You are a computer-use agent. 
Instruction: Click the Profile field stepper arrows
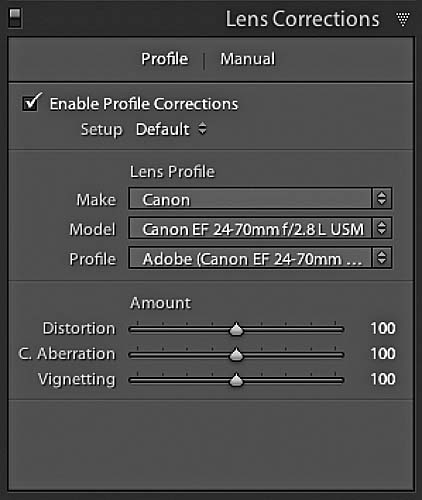click(382, 258)
